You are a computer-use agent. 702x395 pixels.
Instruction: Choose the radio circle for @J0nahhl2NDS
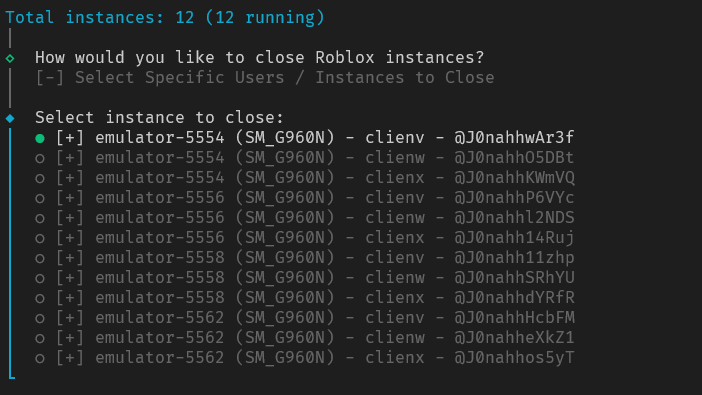click(x=40, y=219)
